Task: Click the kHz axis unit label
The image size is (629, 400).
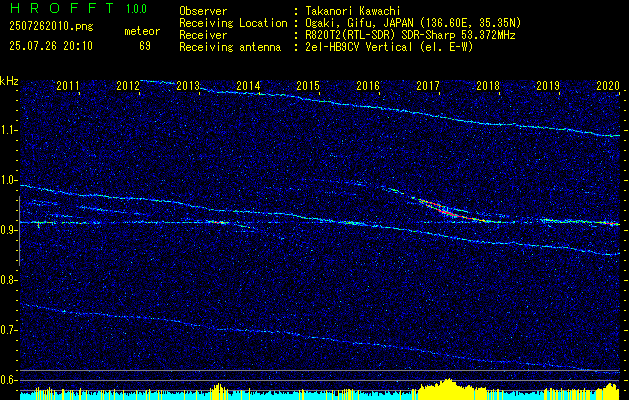Action: tap(9, 81)
